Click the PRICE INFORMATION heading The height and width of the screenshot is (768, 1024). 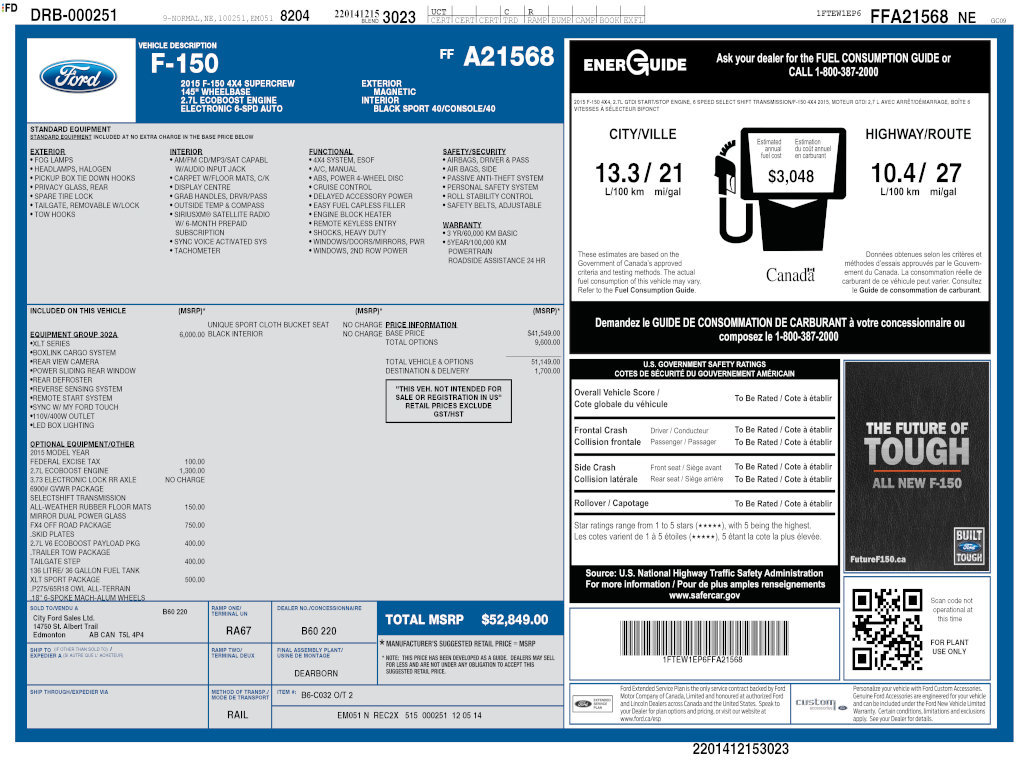point(421,325)
